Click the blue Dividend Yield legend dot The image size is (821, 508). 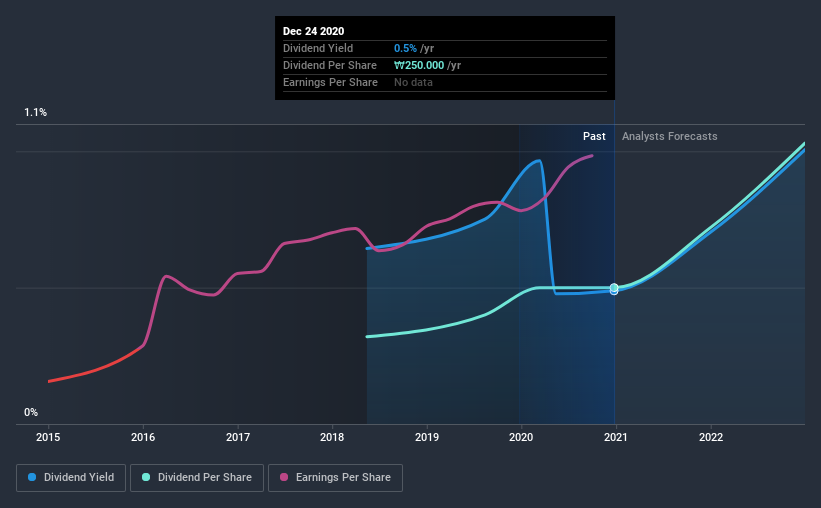coord(32,477)
